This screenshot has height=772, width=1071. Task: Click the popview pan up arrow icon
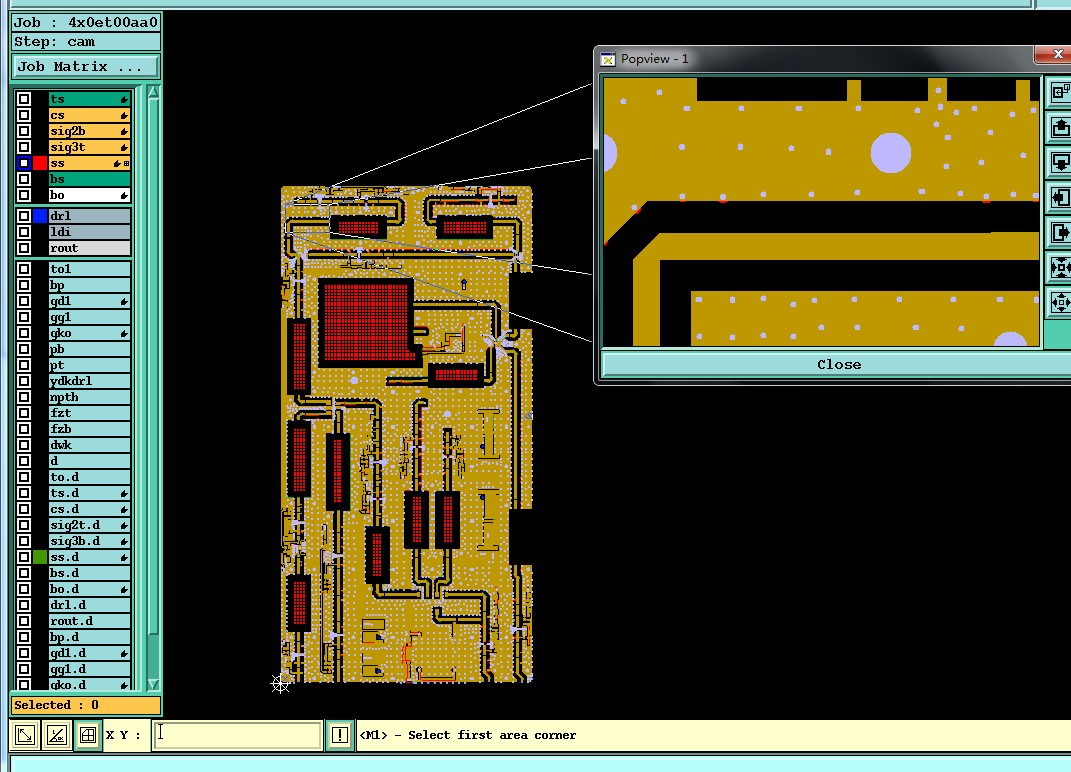(x=1059, y=126)
